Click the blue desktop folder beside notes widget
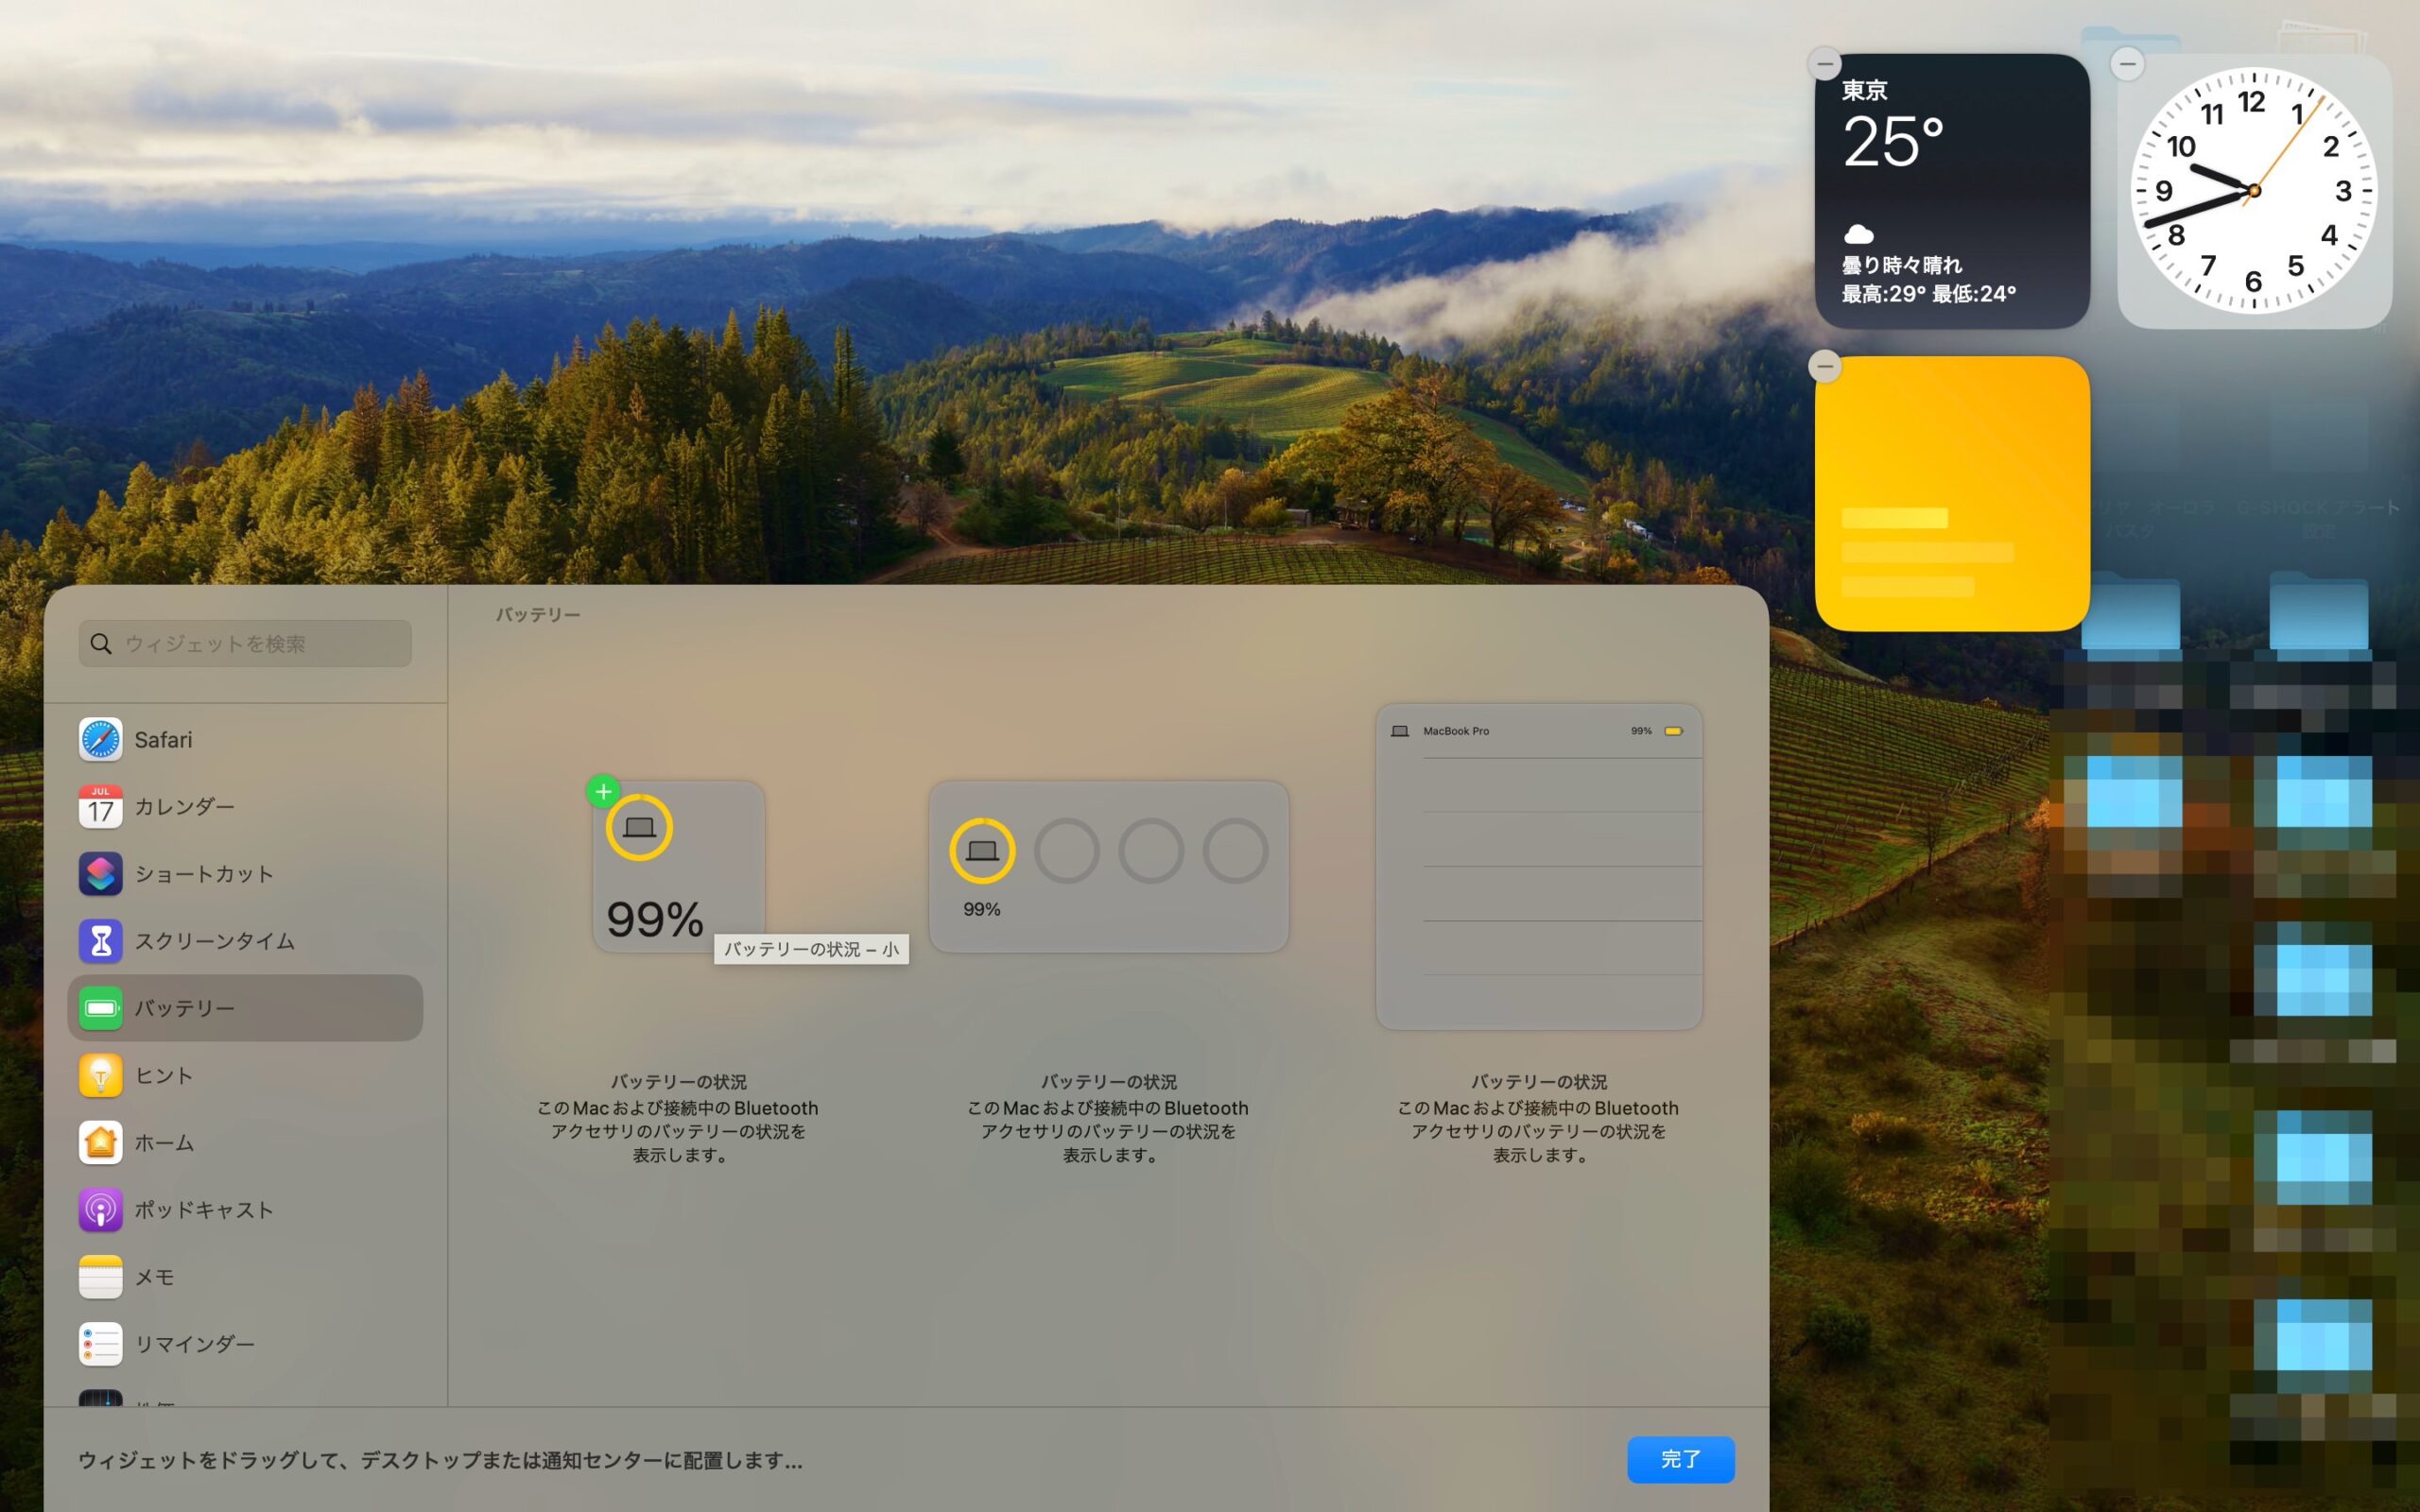 pyautogui.click(x=2131, y=612)
